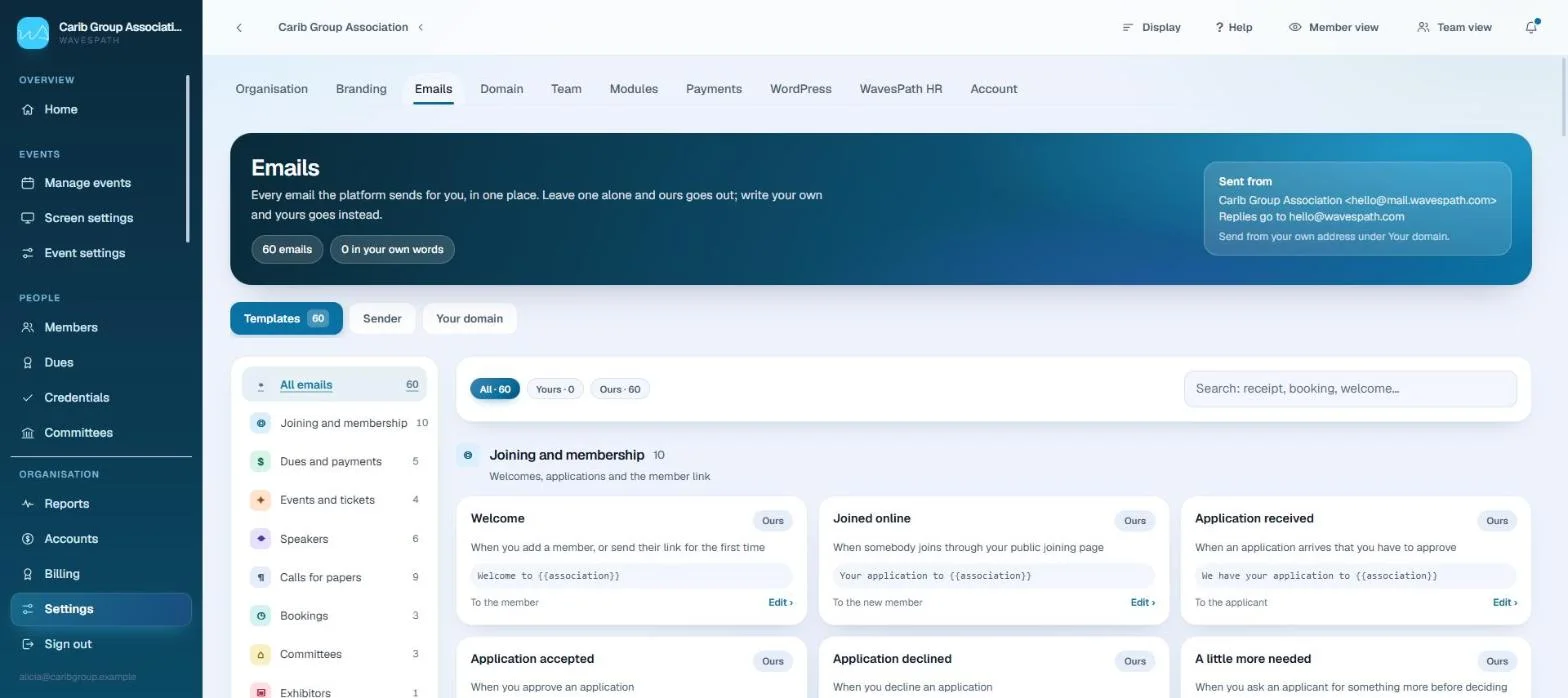
Task: Click the Members people icon
Action: coord(28,327)
